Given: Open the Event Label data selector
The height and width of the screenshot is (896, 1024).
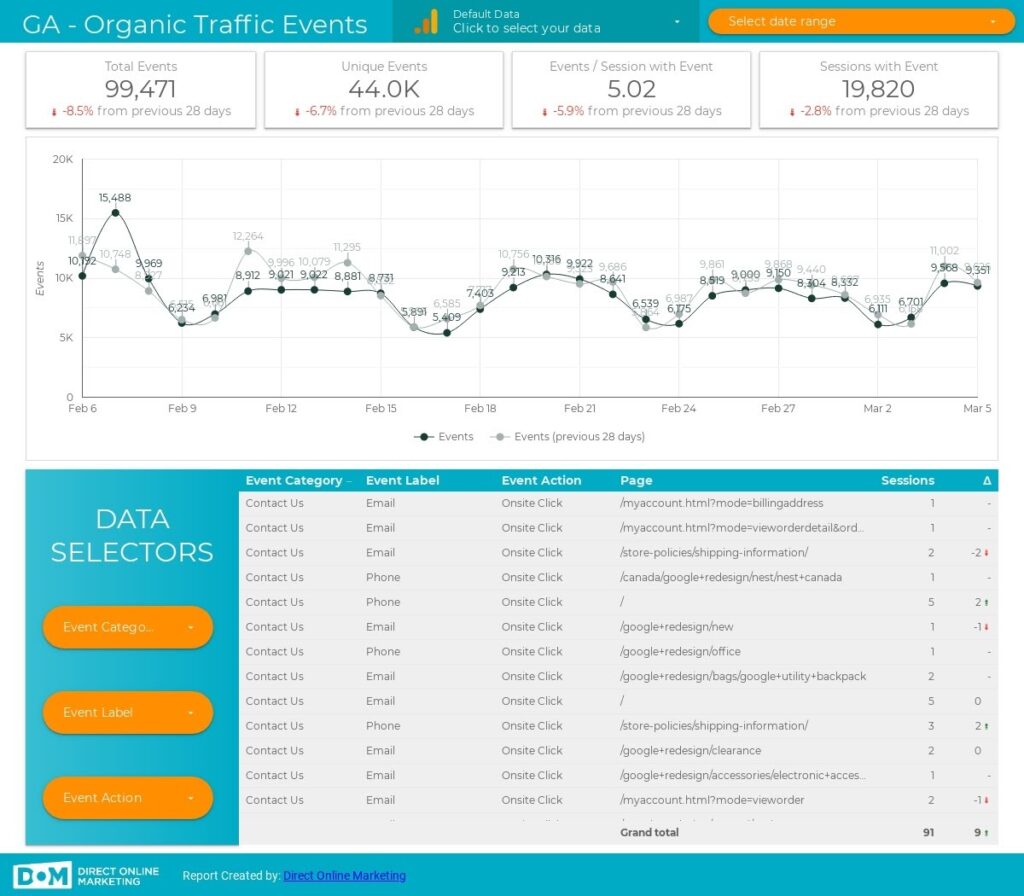Looking at the screenshot, I should pyautogui.click(x=127, y=712).
